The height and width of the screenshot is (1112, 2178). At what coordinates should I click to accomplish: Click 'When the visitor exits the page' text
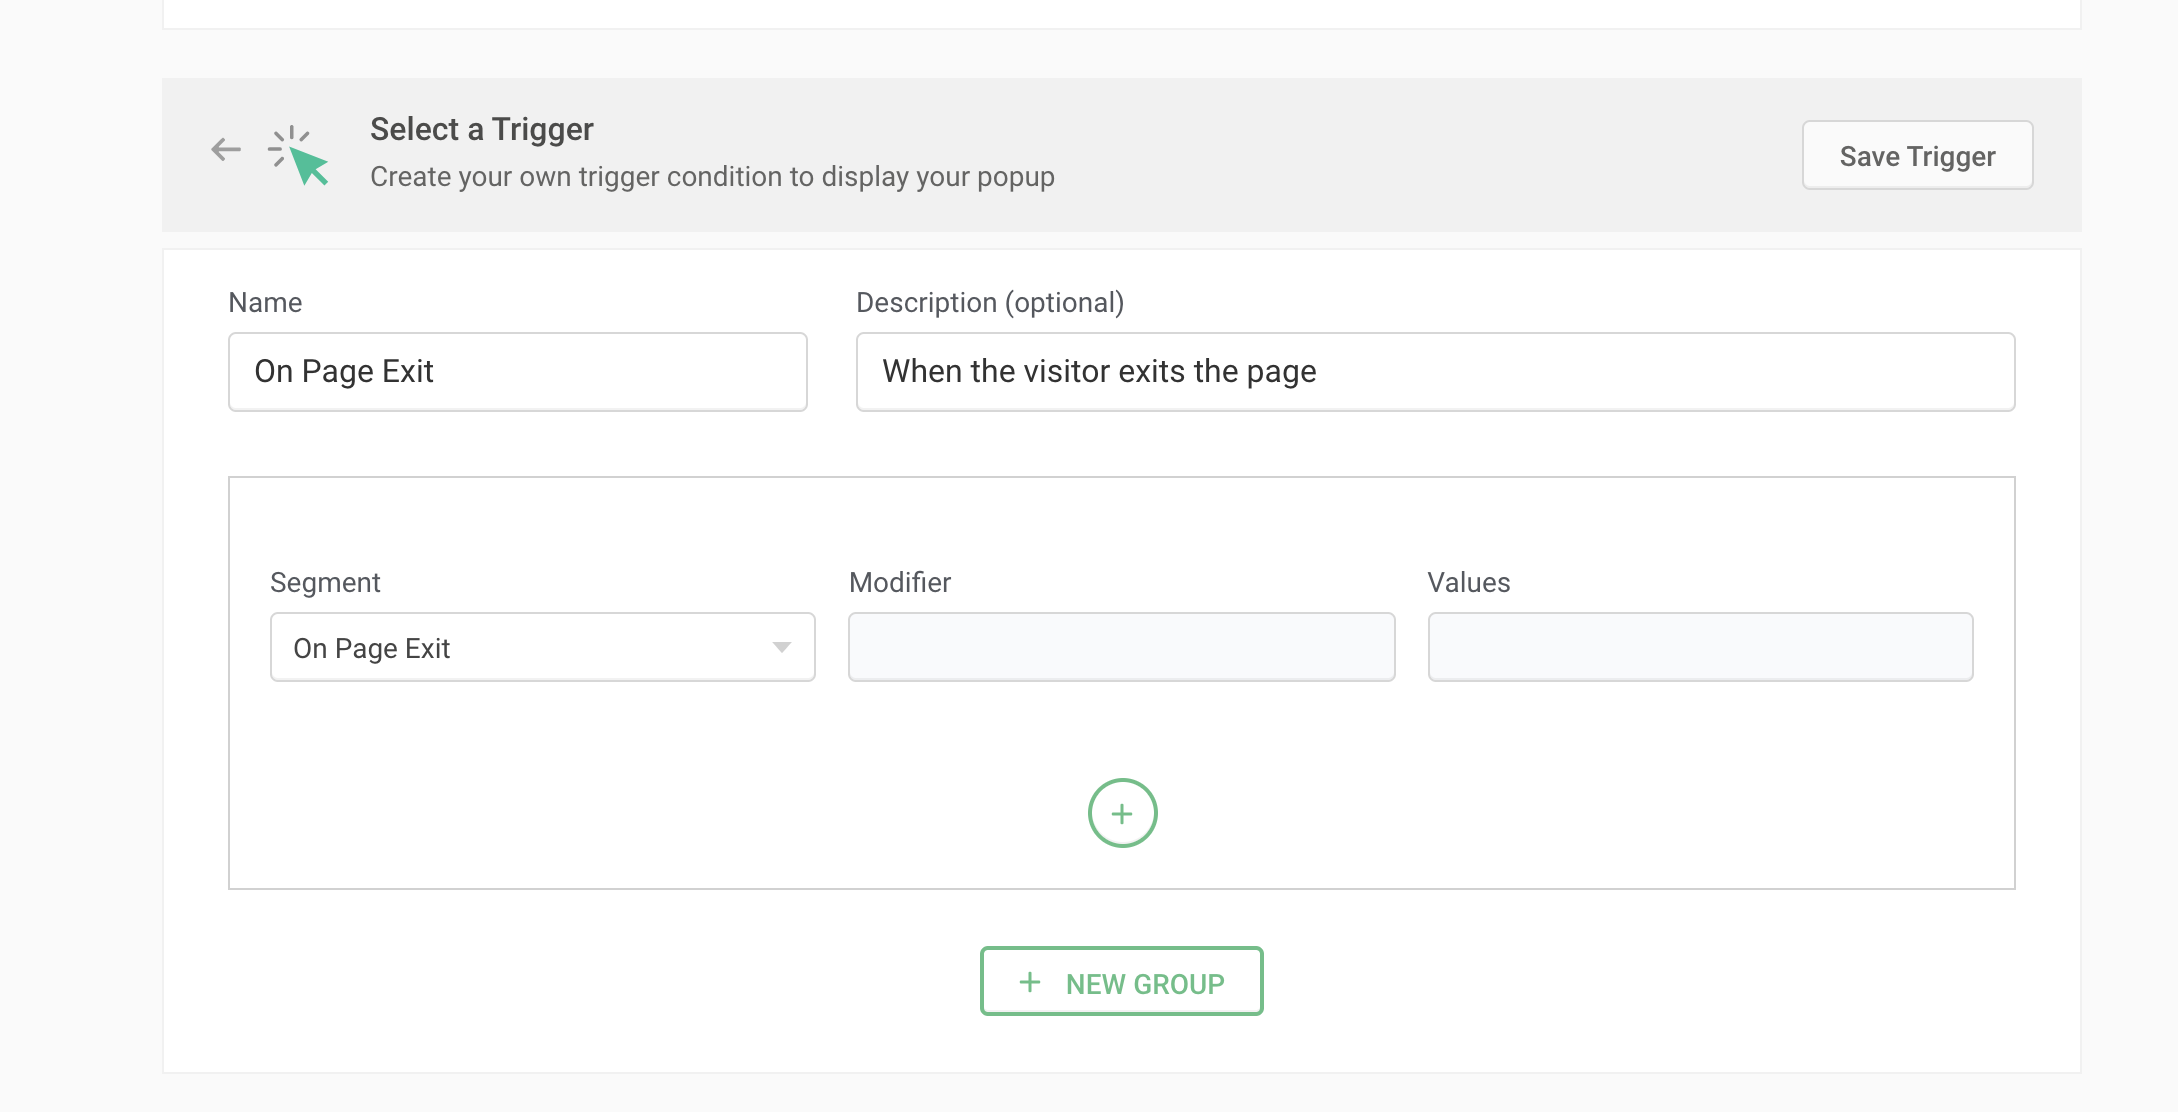click(1098, 372)
